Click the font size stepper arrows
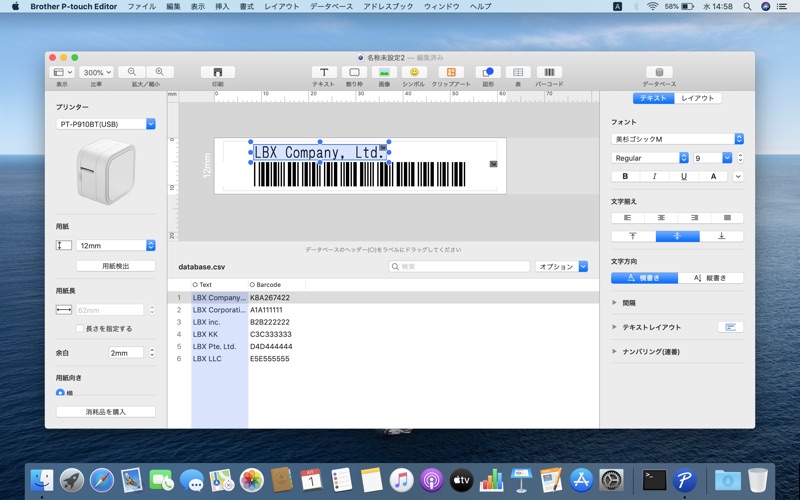The height and width of the screenshot is (500, 800). click(x=740, y=158)
